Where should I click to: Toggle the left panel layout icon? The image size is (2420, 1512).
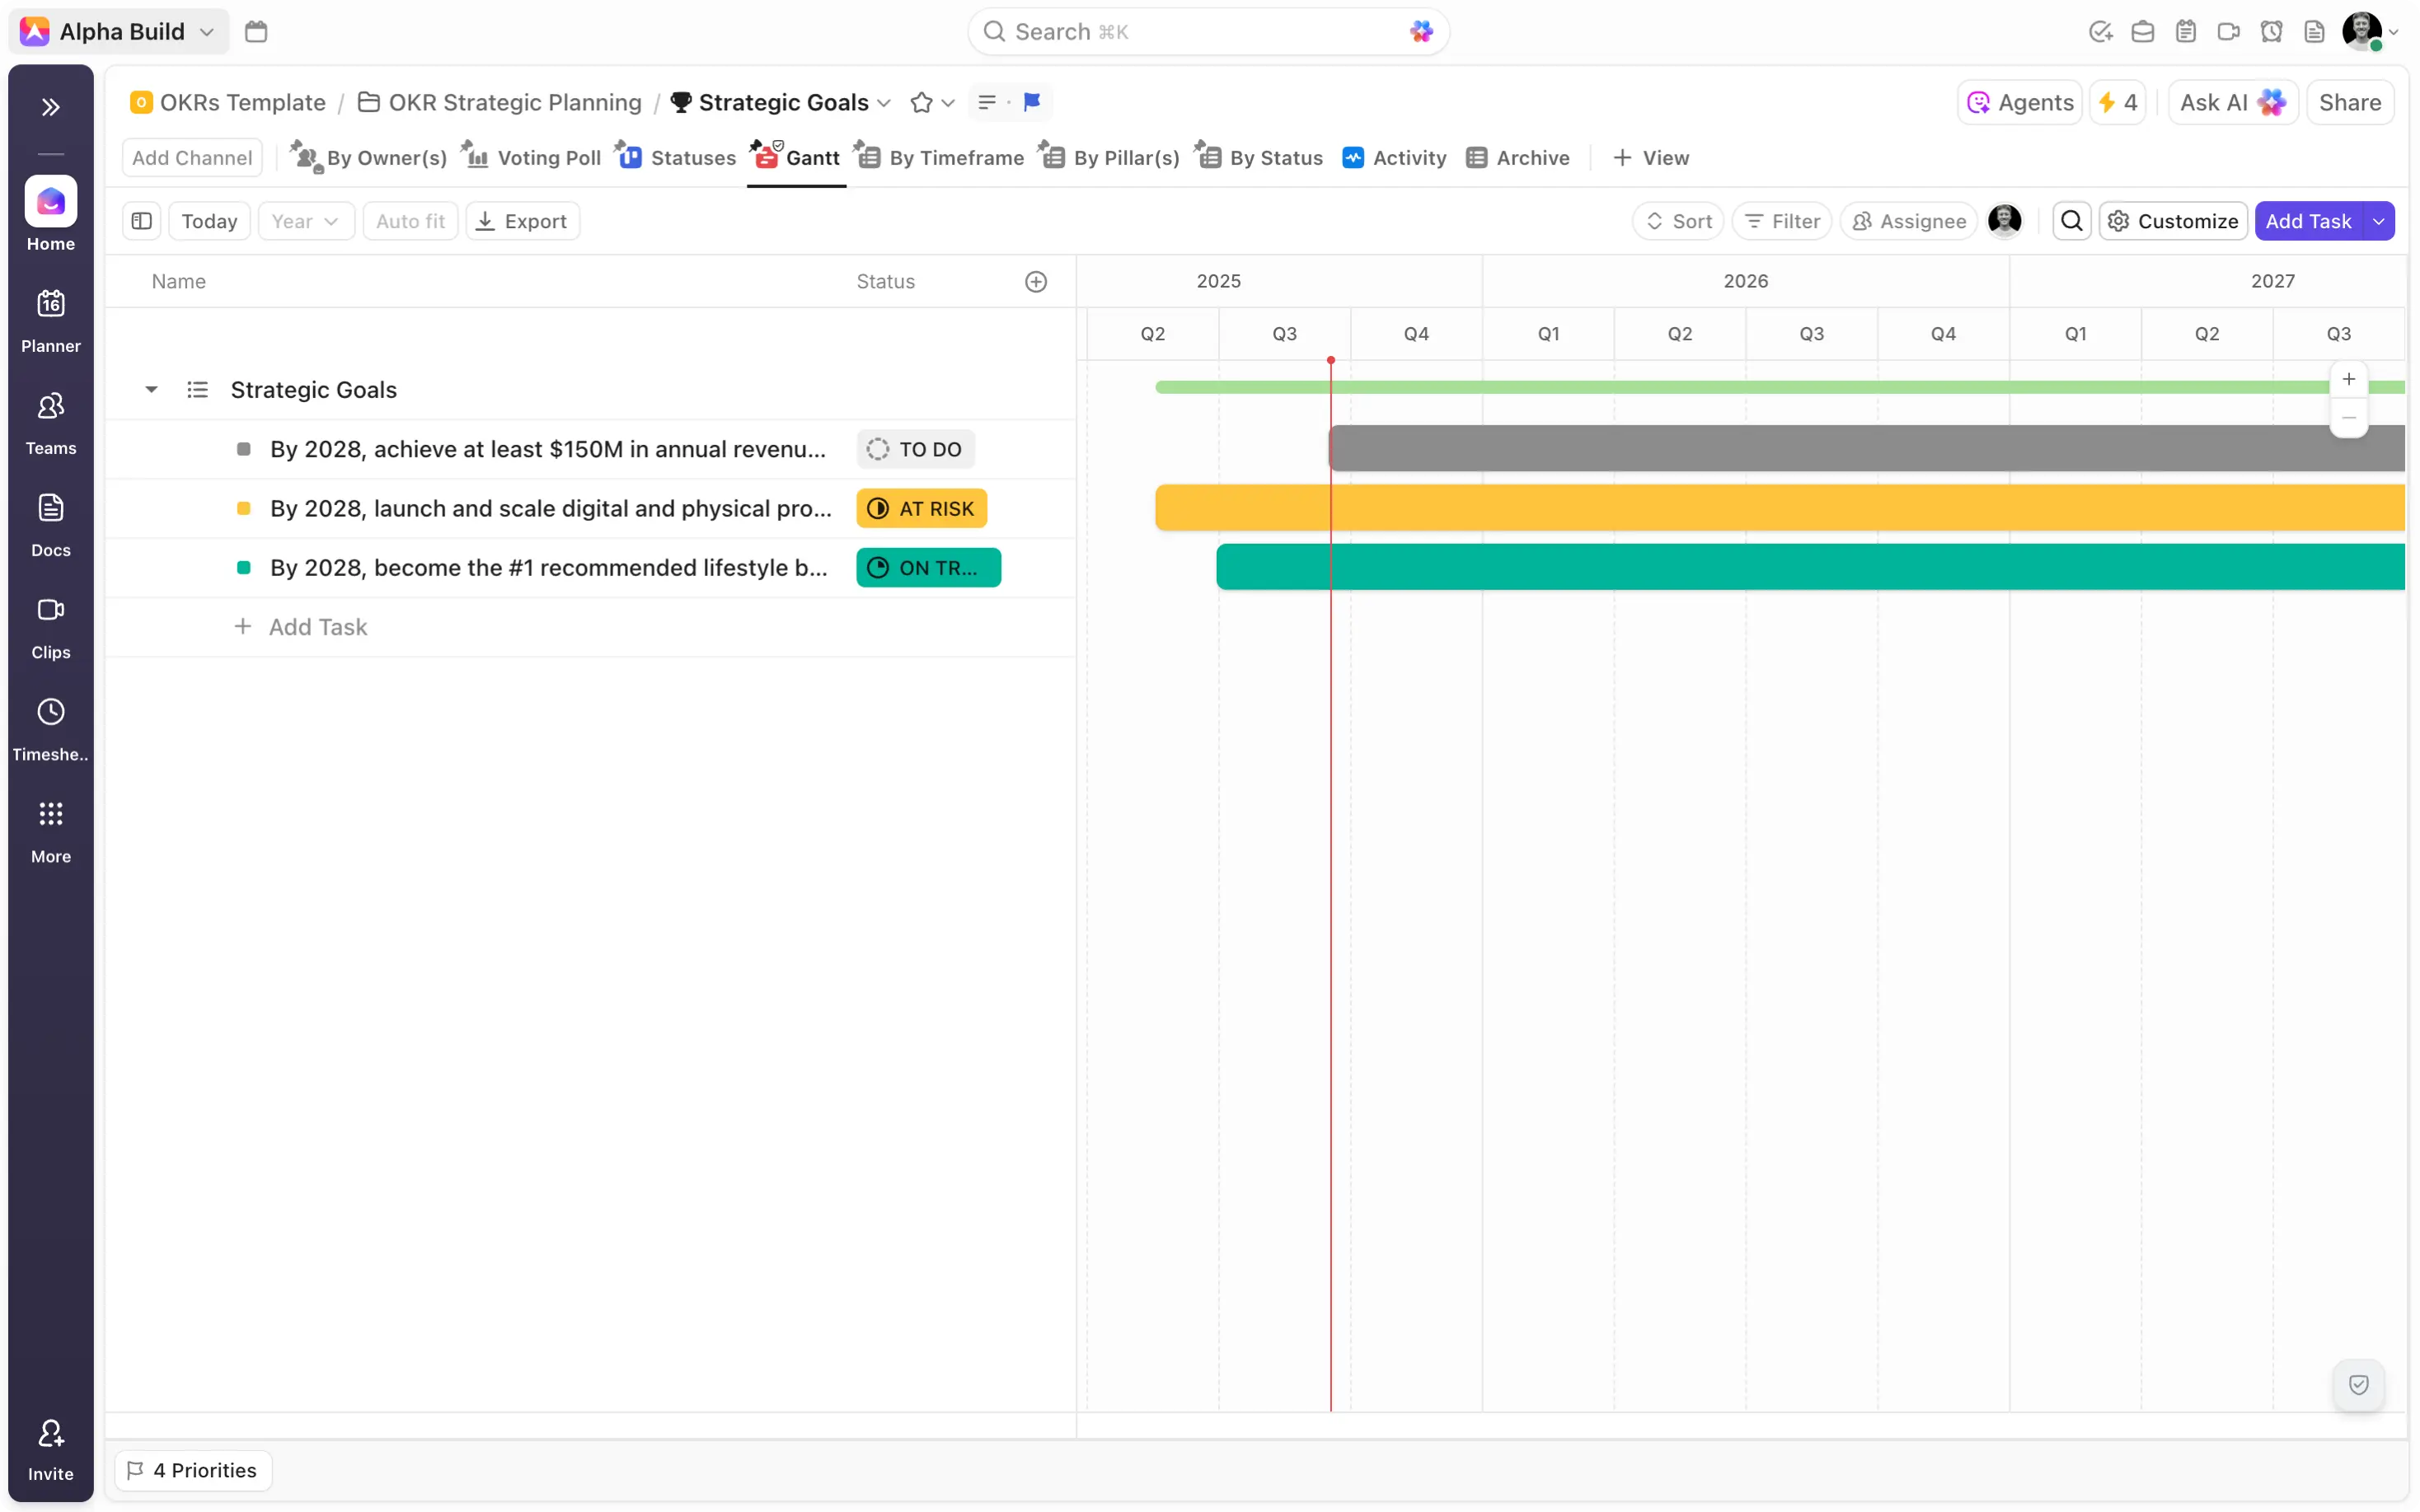pos(141,221)
